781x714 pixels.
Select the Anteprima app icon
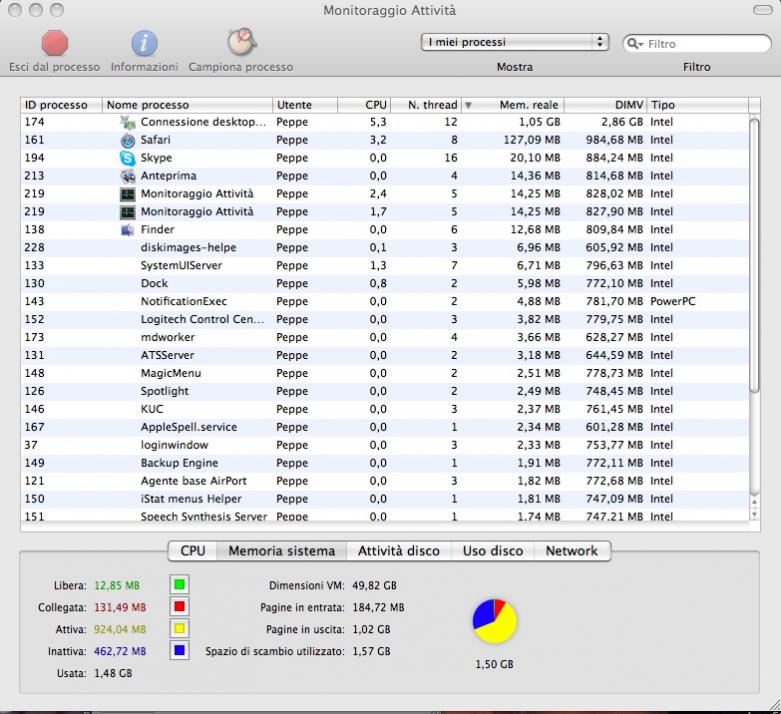(128, 176)
